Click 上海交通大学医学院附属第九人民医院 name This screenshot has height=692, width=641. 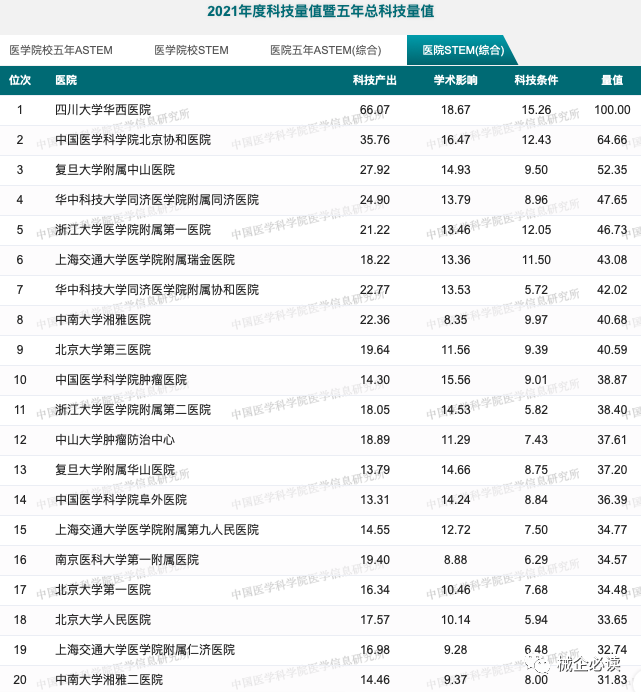point(157,530)
